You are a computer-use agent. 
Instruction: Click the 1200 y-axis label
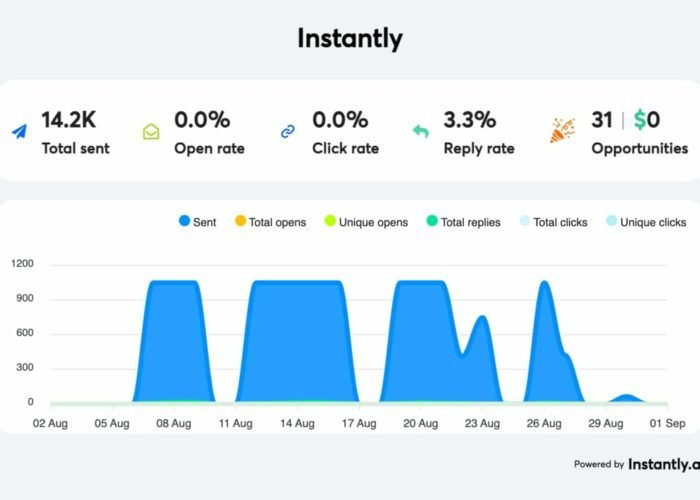click(22, 265)
